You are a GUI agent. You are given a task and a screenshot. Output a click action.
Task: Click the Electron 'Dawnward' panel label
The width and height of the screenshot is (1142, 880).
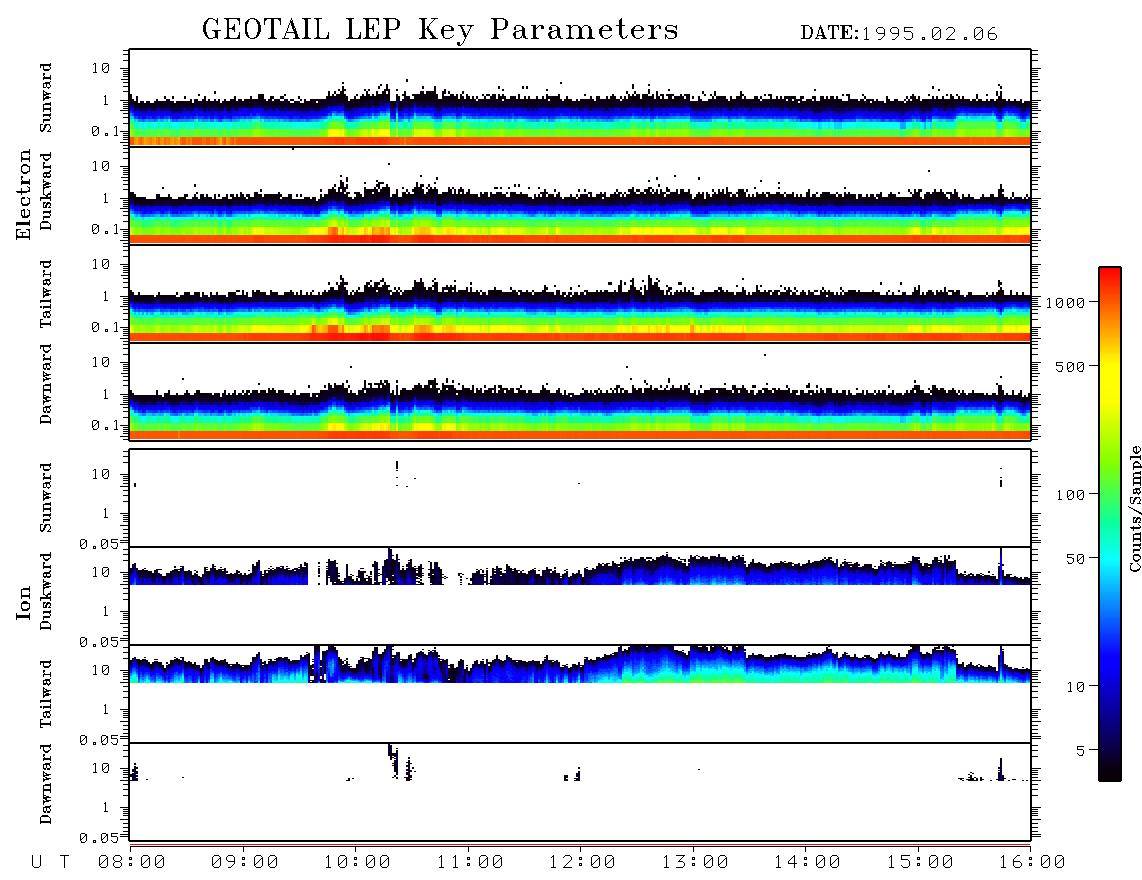click(x=46, y=384)
